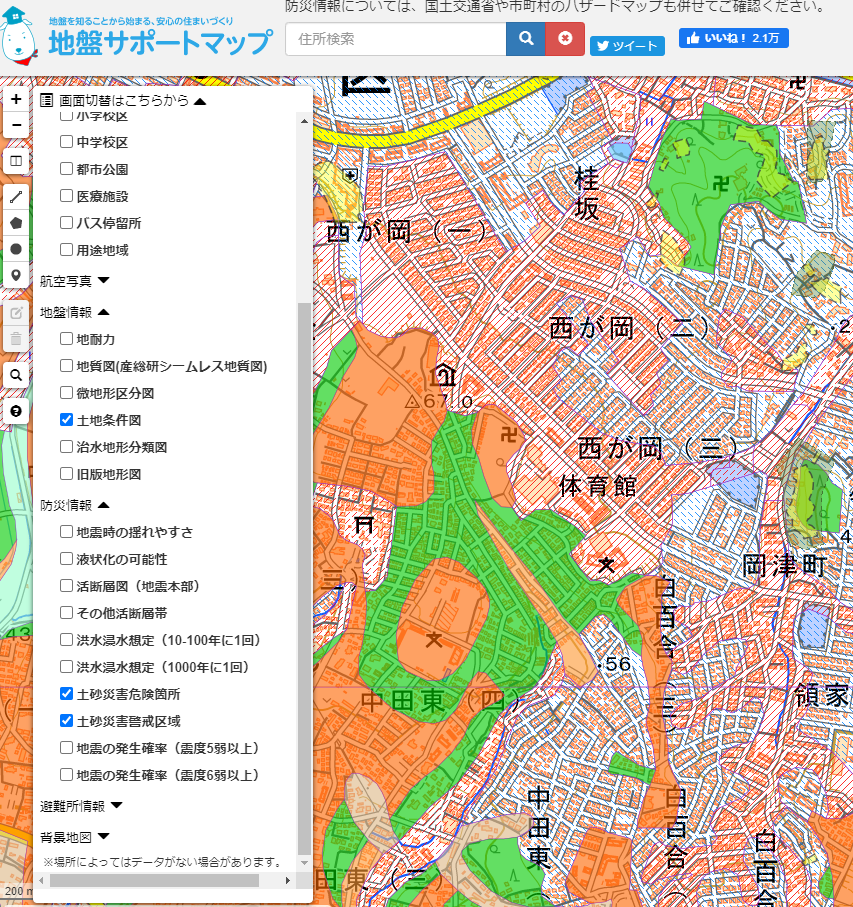The height and width of the screenshot is (907, 853).
Task: Click the blue address search button
Action: [526, 39]
